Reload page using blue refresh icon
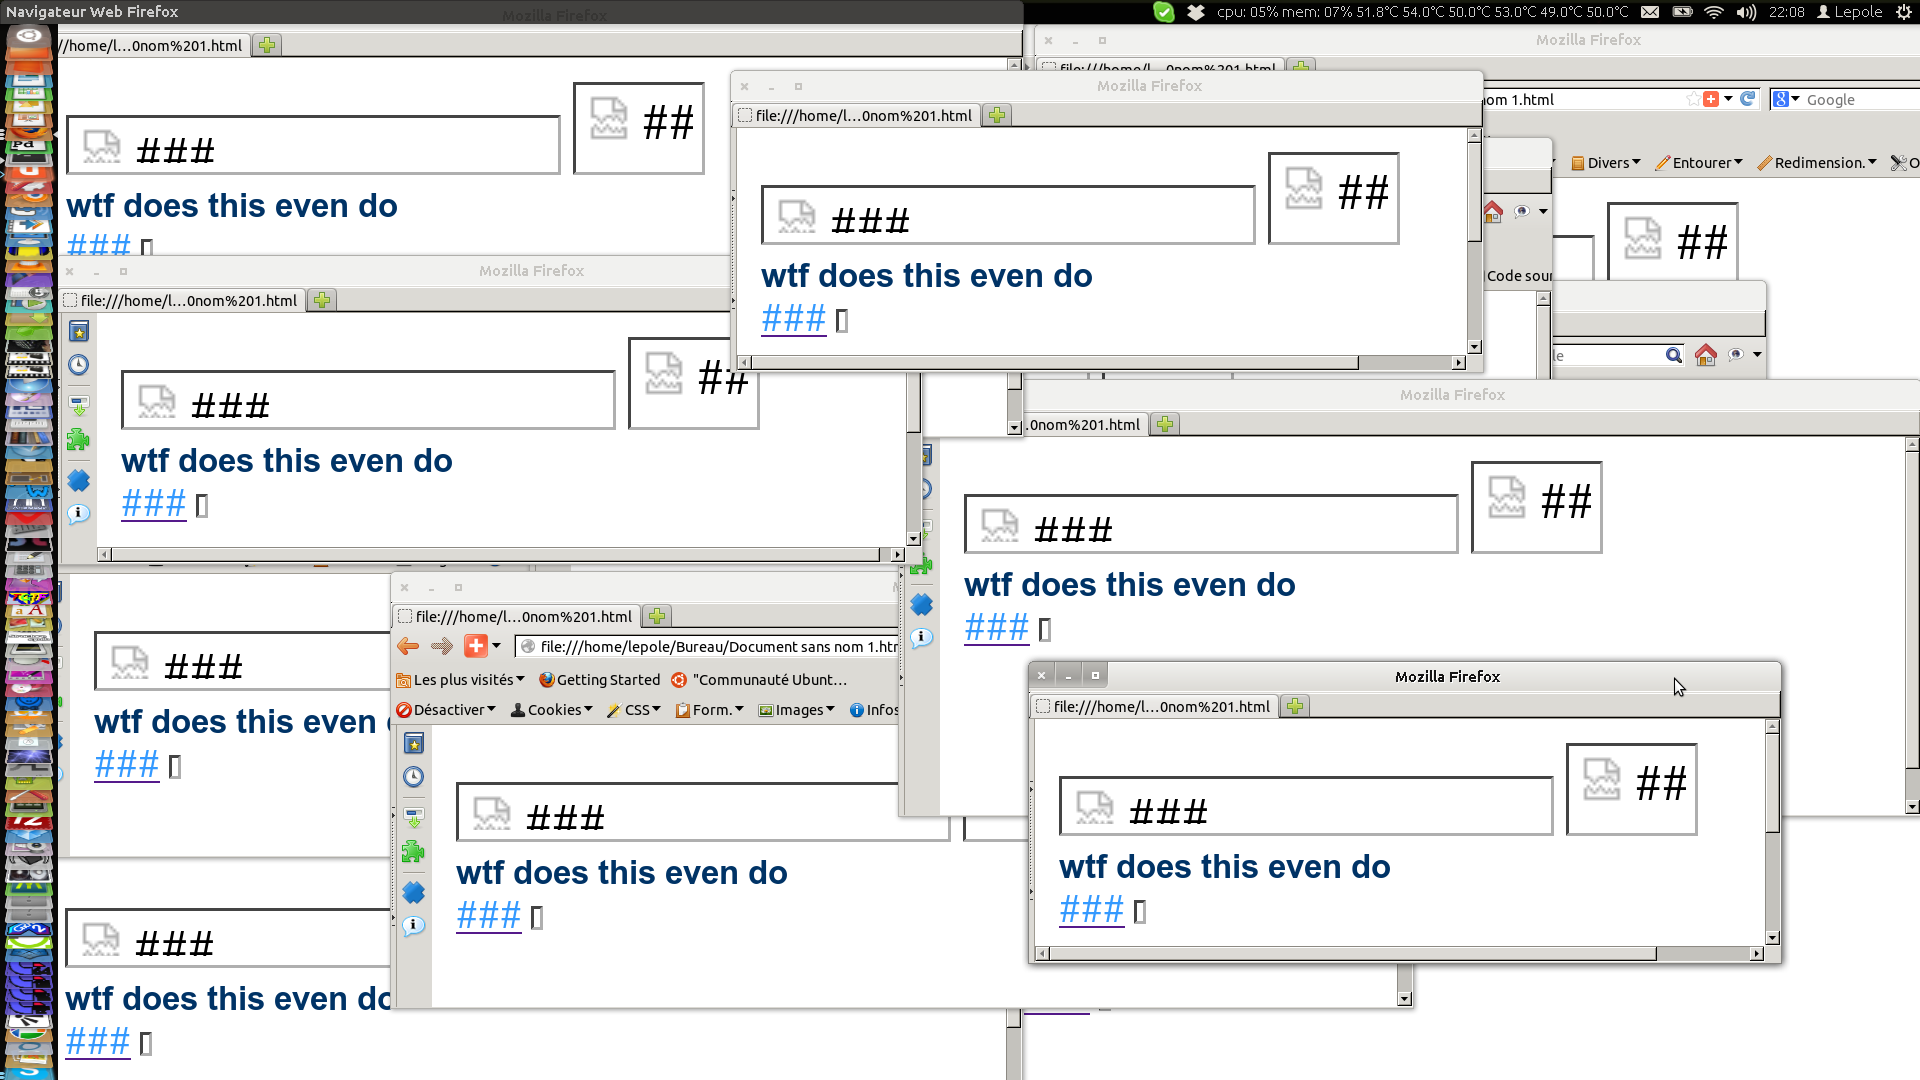Image resolution: width=1920 pixels, height=1080 pixels. tap(1747, 99)
